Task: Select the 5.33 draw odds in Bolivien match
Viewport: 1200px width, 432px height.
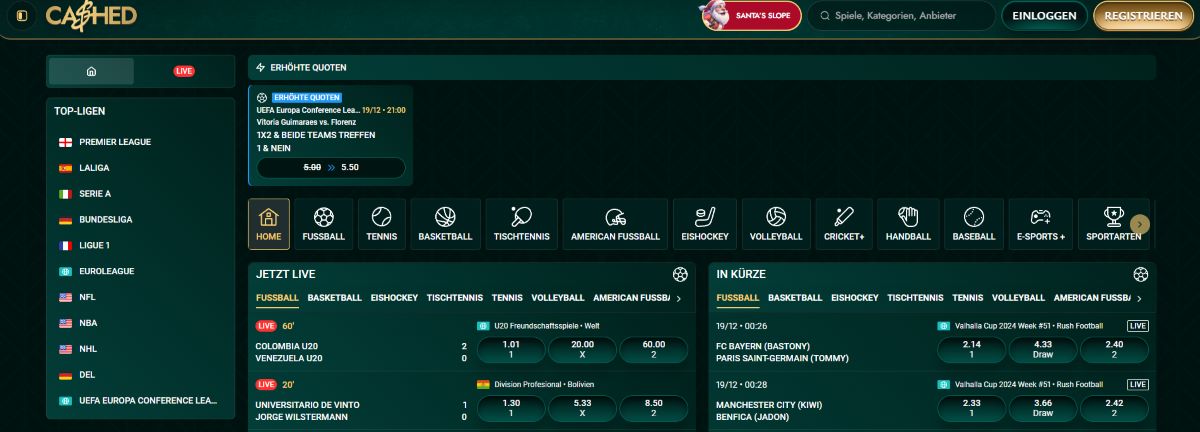Action: click(582, 408)
